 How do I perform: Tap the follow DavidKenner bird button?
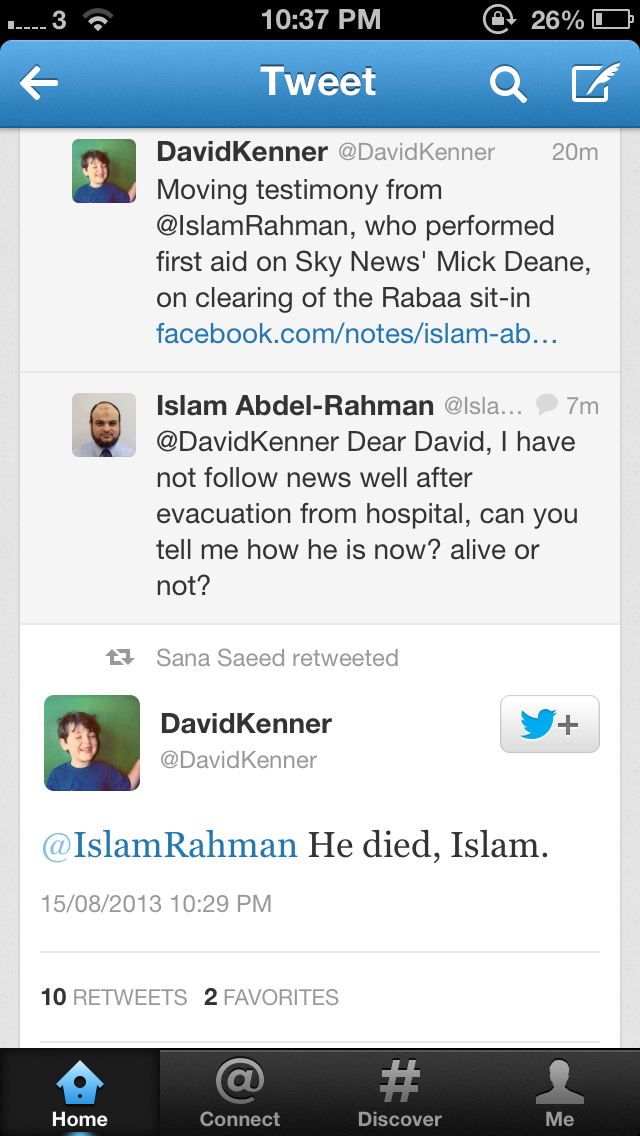(549, 723)
